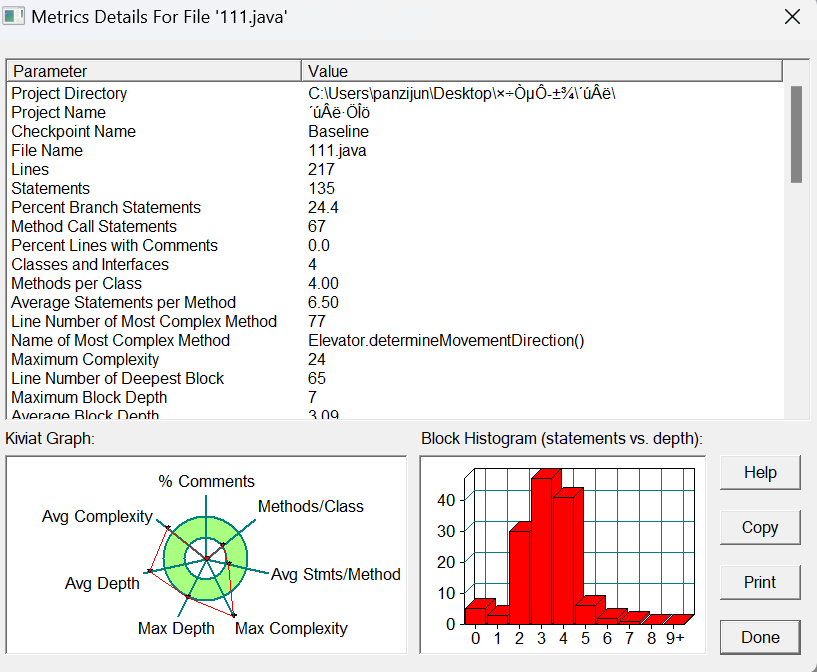Click the Parameter column header

click(x=154, y=71)
